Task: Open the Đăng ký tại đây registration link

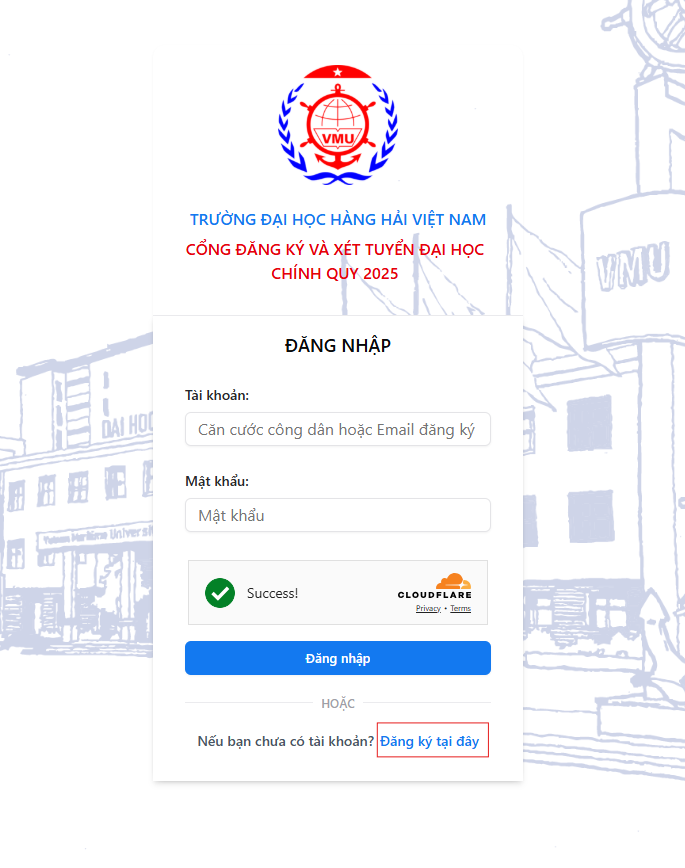Action: click(430, 741)
